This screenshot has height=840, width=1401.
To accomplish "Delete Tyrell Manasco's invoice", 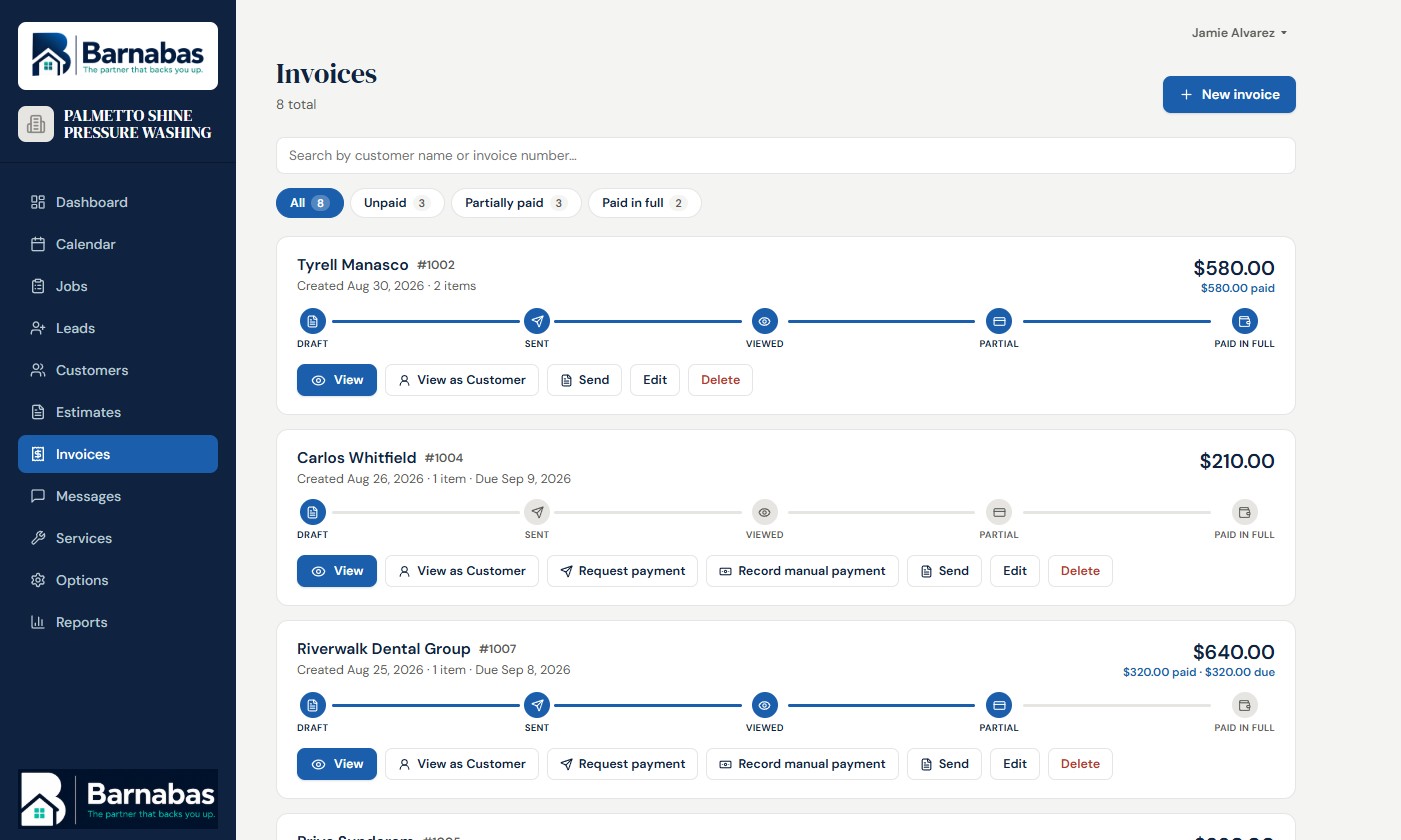I will point(720,380).
